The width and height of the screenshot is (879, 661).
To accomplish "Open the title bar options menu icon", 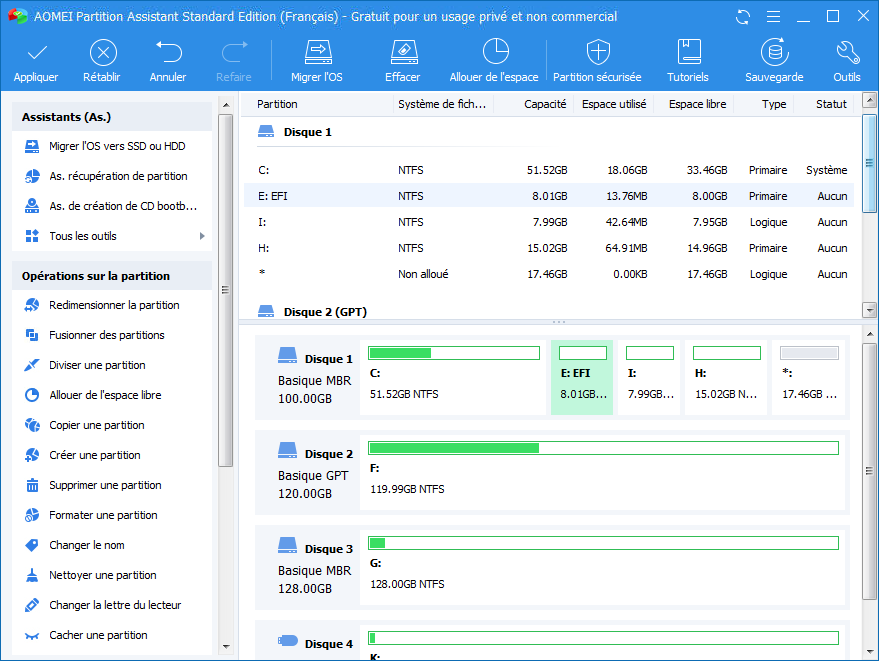I will coord(771,17).
